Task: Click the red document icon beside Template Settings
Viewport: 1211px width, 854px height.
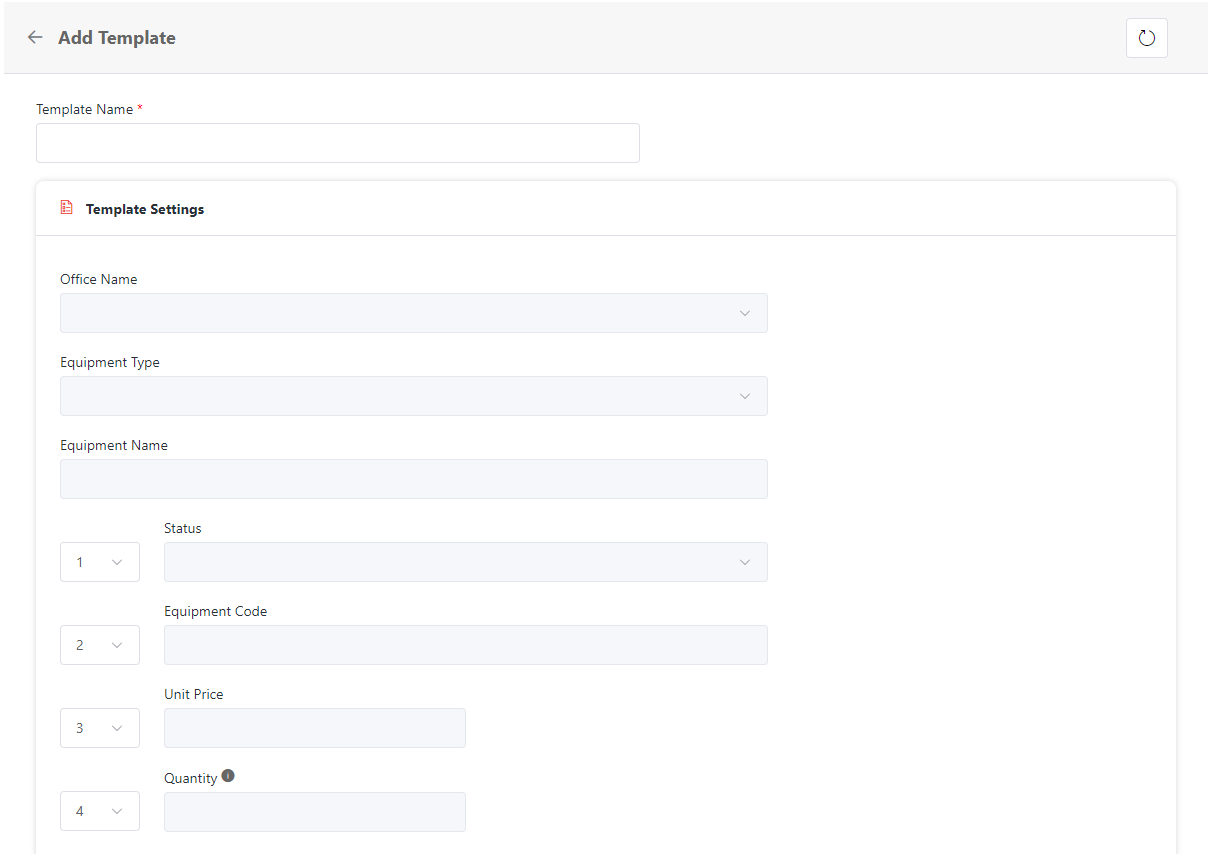Action: (x=66, y=207)
